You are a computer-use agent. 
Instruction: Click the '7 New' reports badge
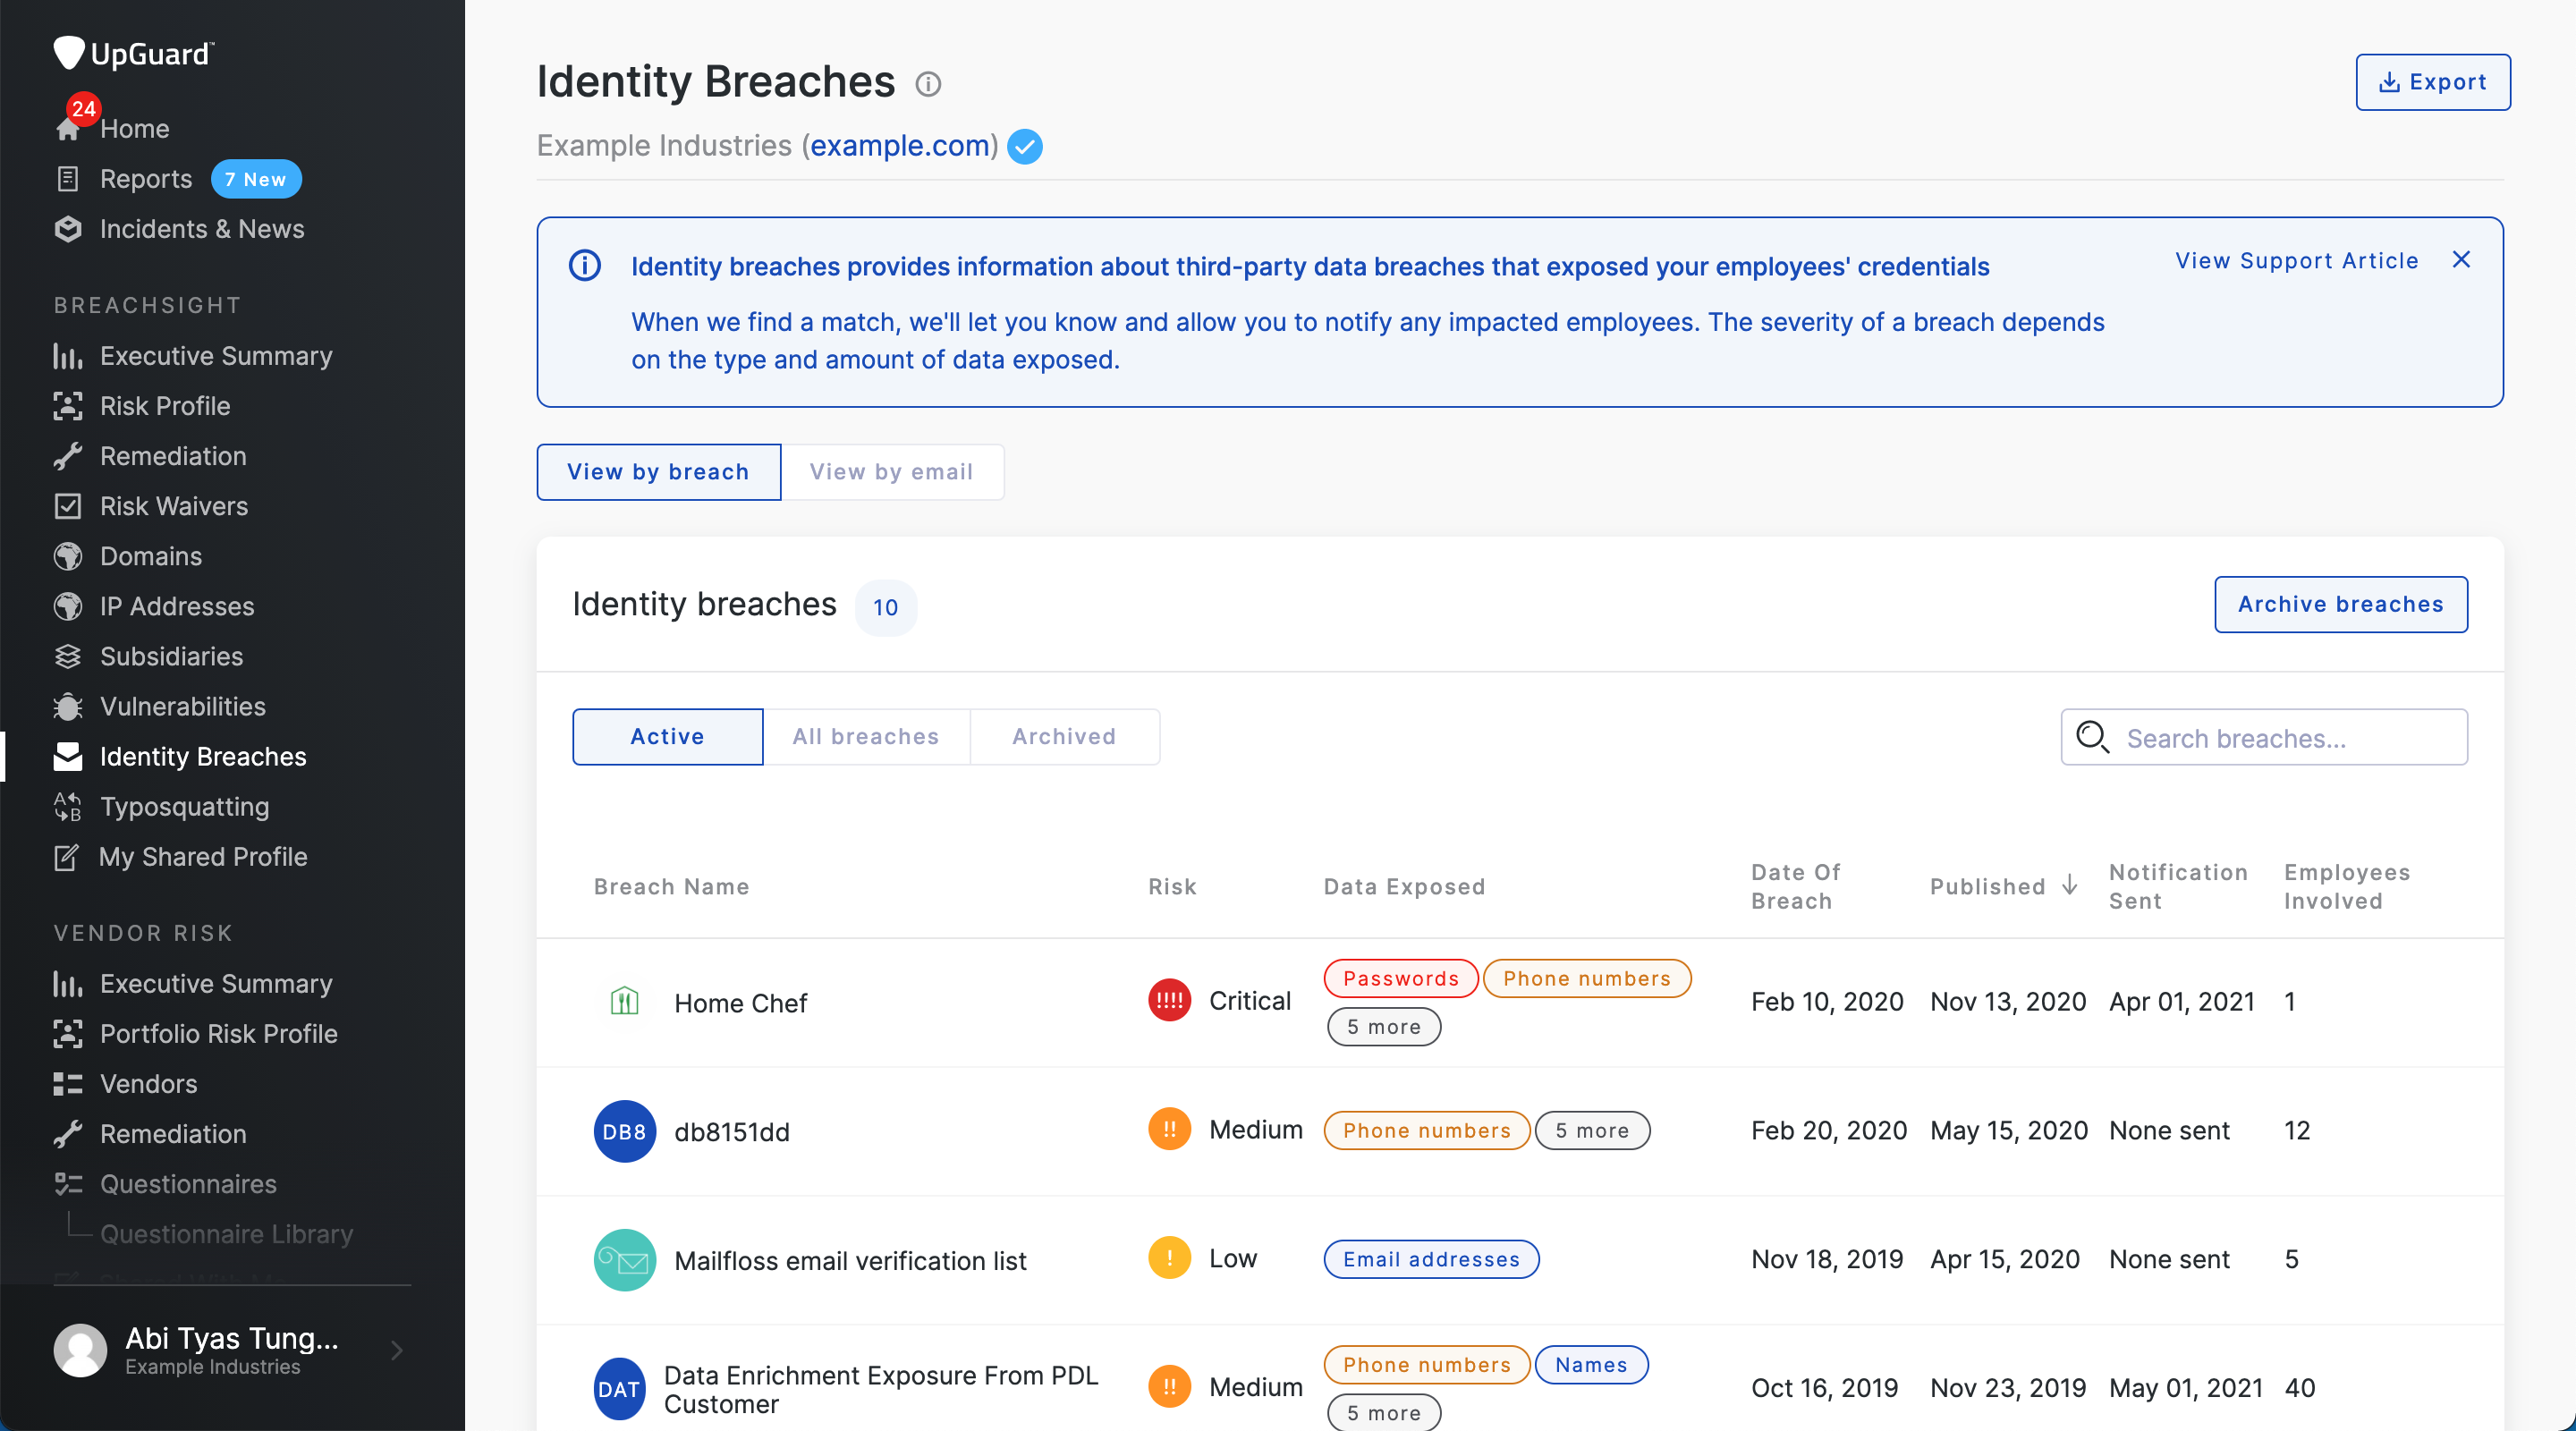(256, 179)
